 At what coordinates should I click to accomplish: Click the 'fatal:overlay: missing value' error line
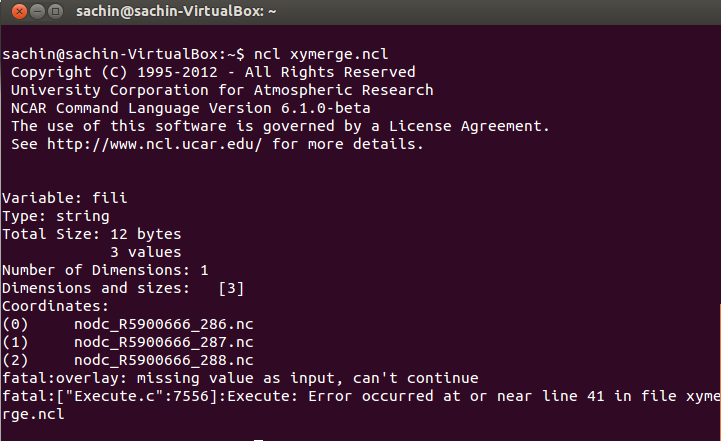tap(240, 378)
